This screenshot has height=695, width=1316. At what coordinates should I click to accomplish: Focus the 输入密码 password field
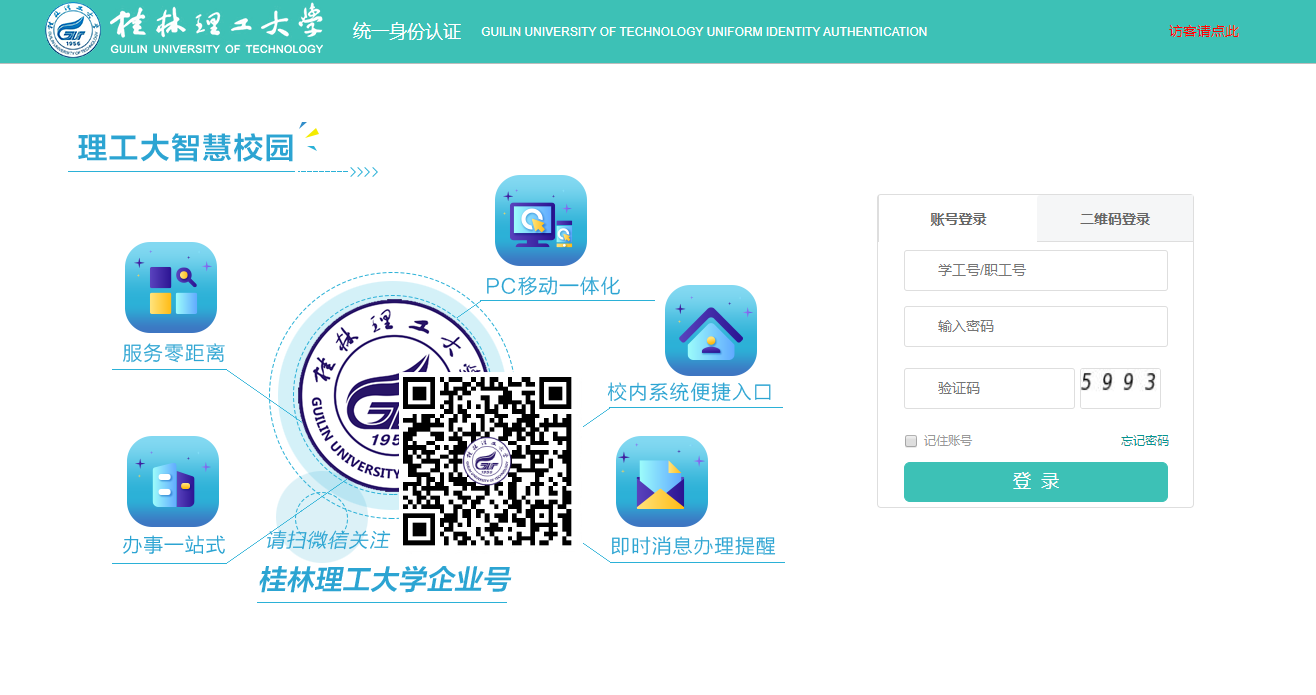(x=1036, y=326)
